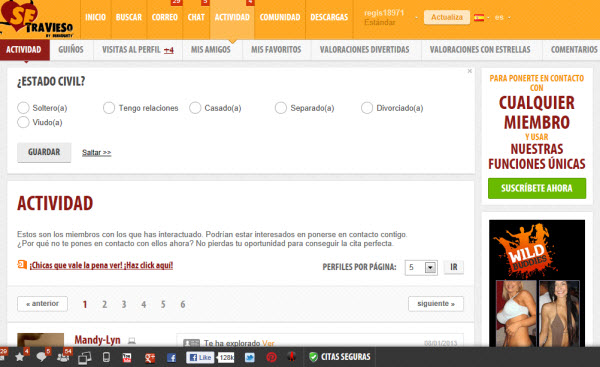Switch to the Mis Amigos tab
The image size is (600, 367).
click(x=210, y=50)
